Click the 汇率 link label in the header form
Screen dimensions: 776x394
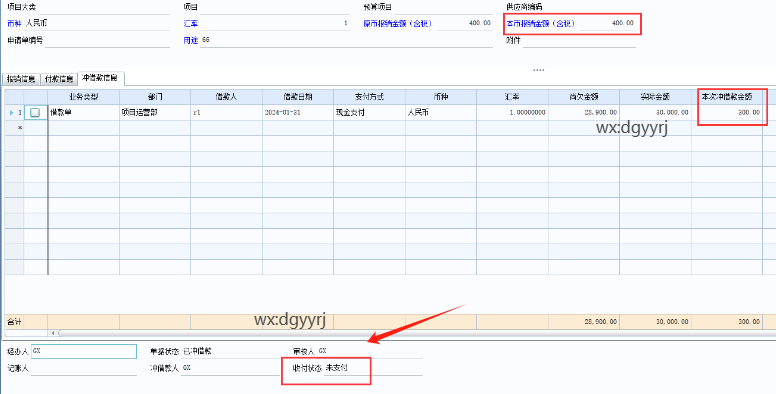click(191, 23)
